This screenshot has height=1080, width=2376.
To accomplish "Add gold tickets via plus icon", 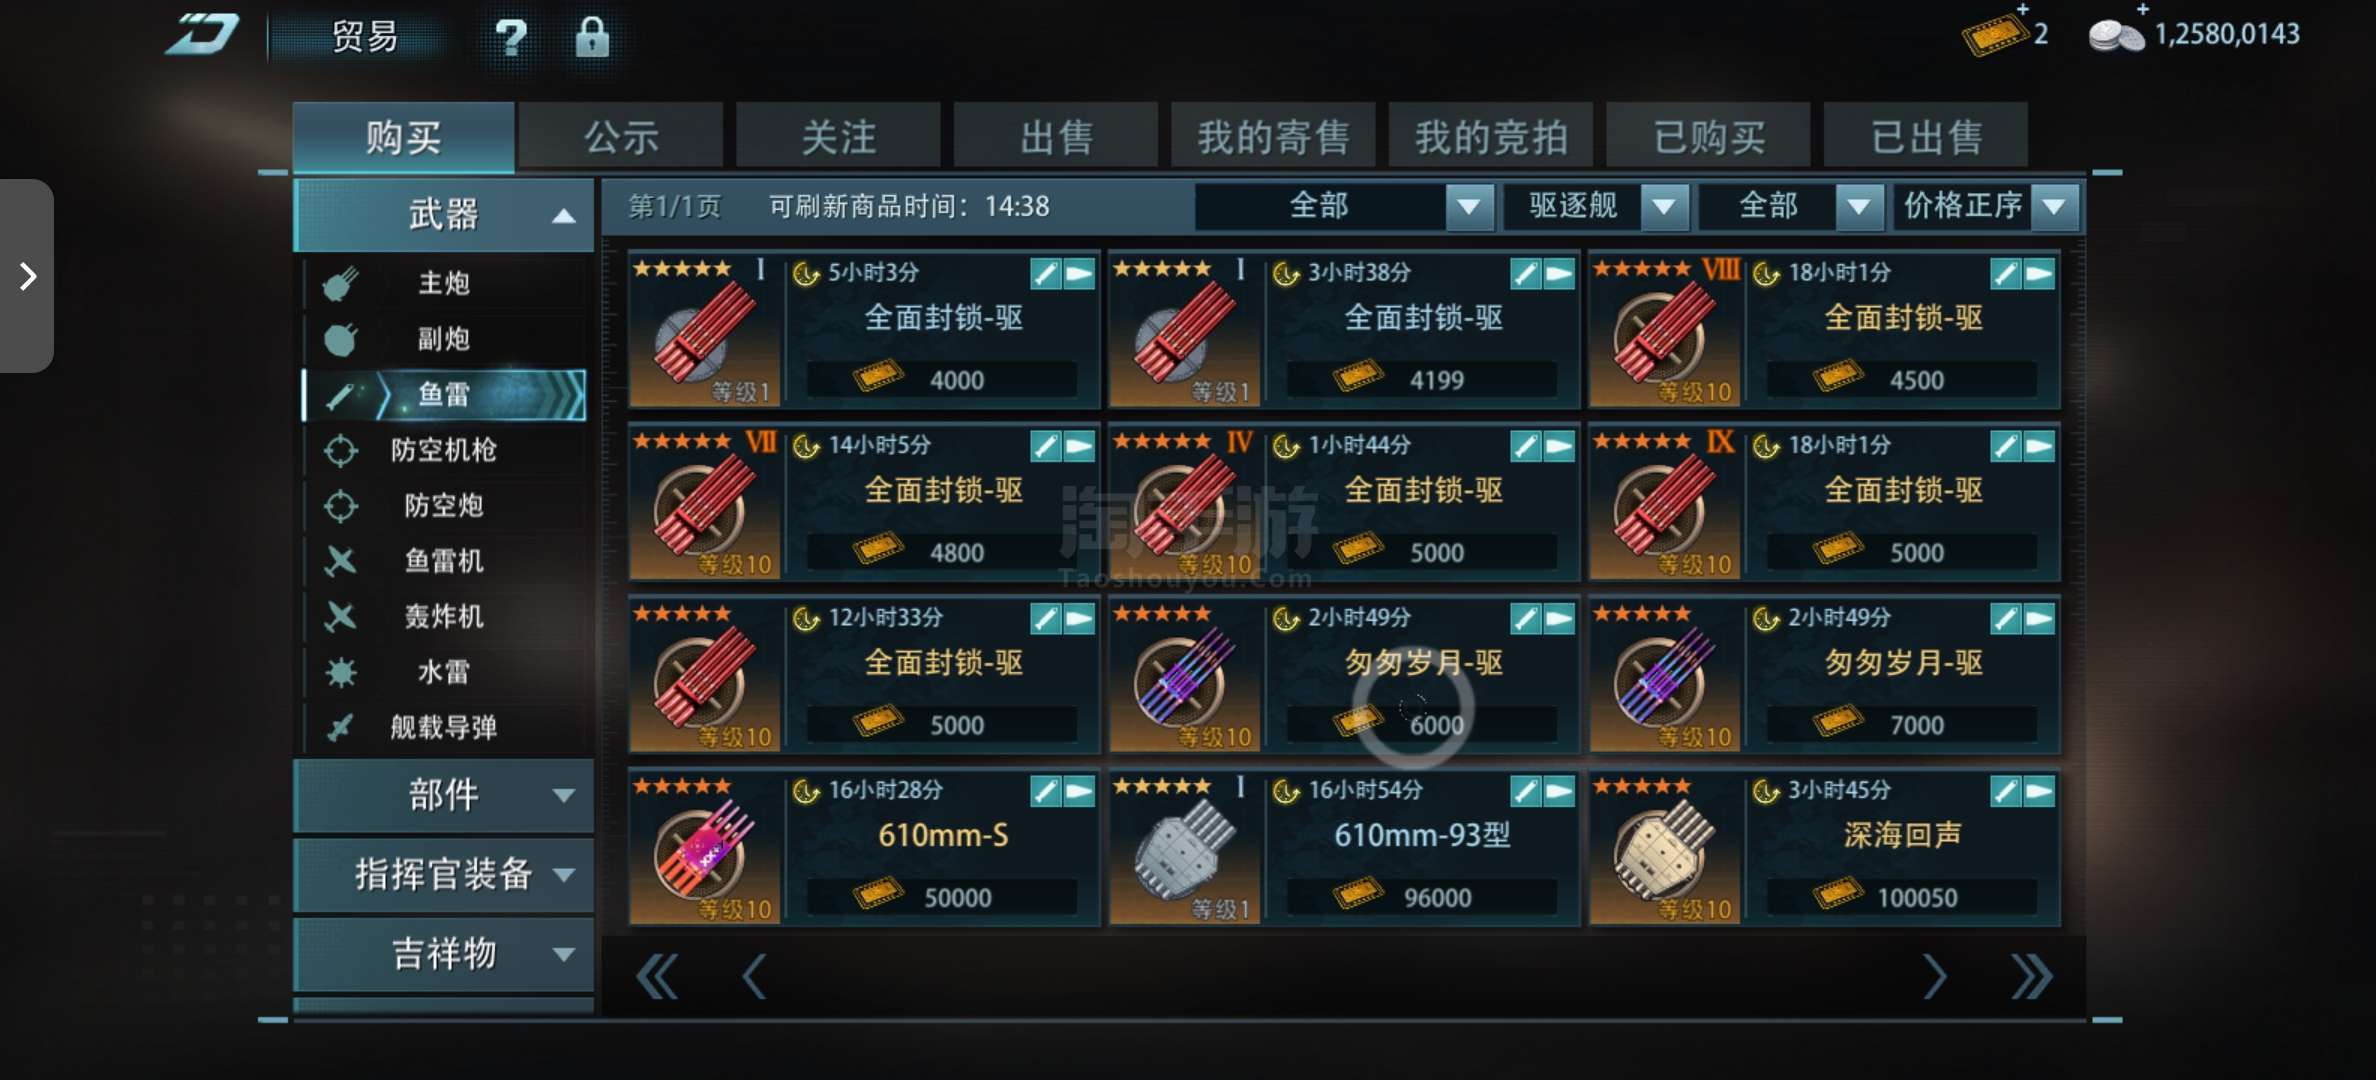I will (x=2022, y=8).
